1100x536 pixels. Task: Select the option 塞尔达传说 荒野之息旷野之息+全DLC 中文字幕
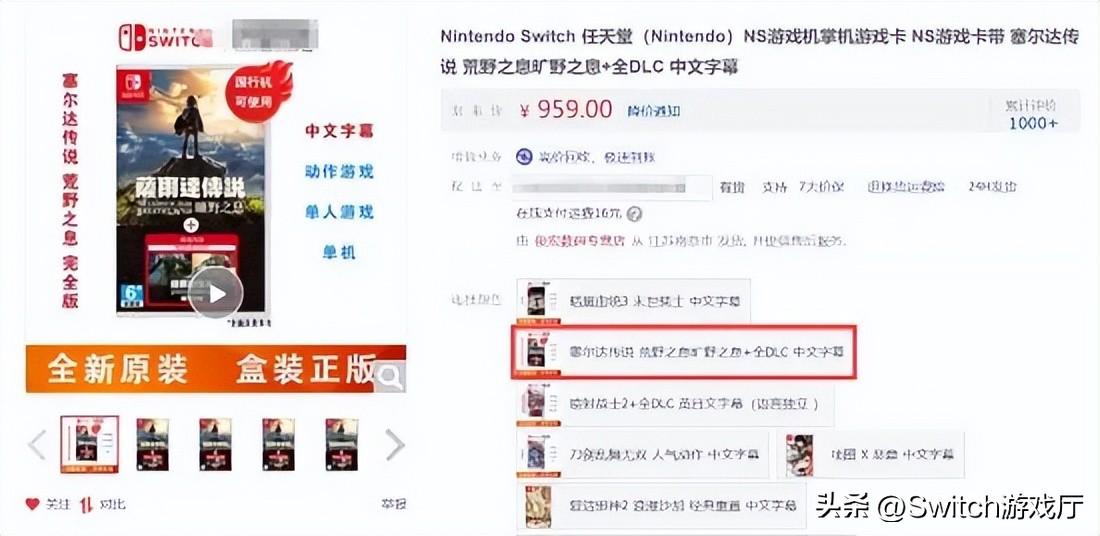684,351
